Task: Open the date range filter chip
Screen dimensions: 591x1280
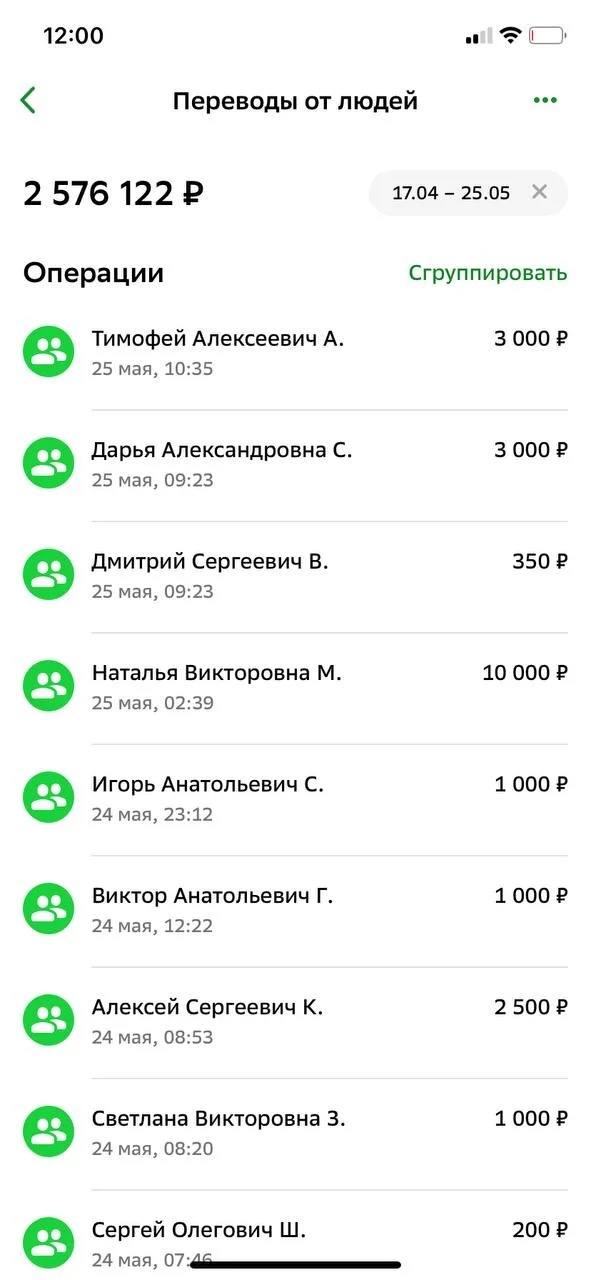Action: (x=450, y=193)
